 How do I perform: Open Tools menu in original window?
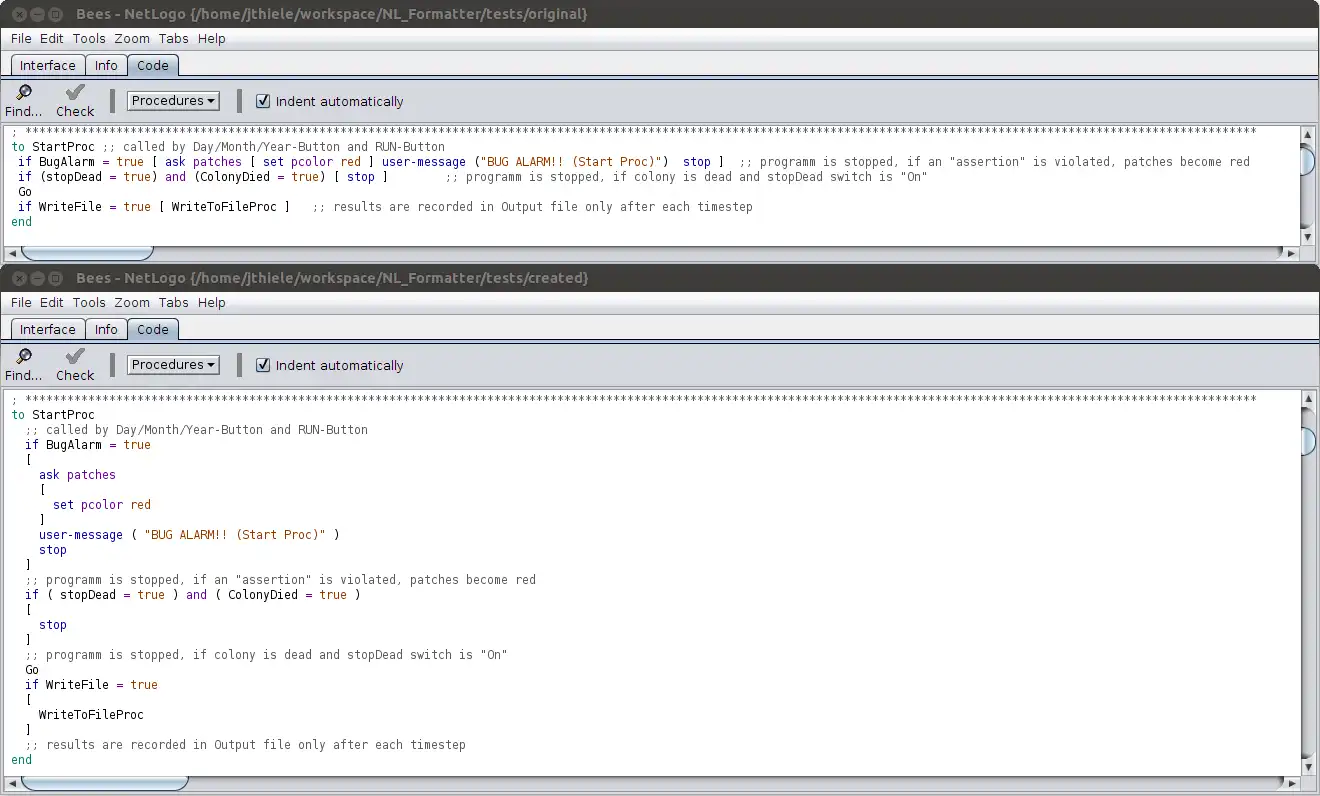click(x=89, y=38)
